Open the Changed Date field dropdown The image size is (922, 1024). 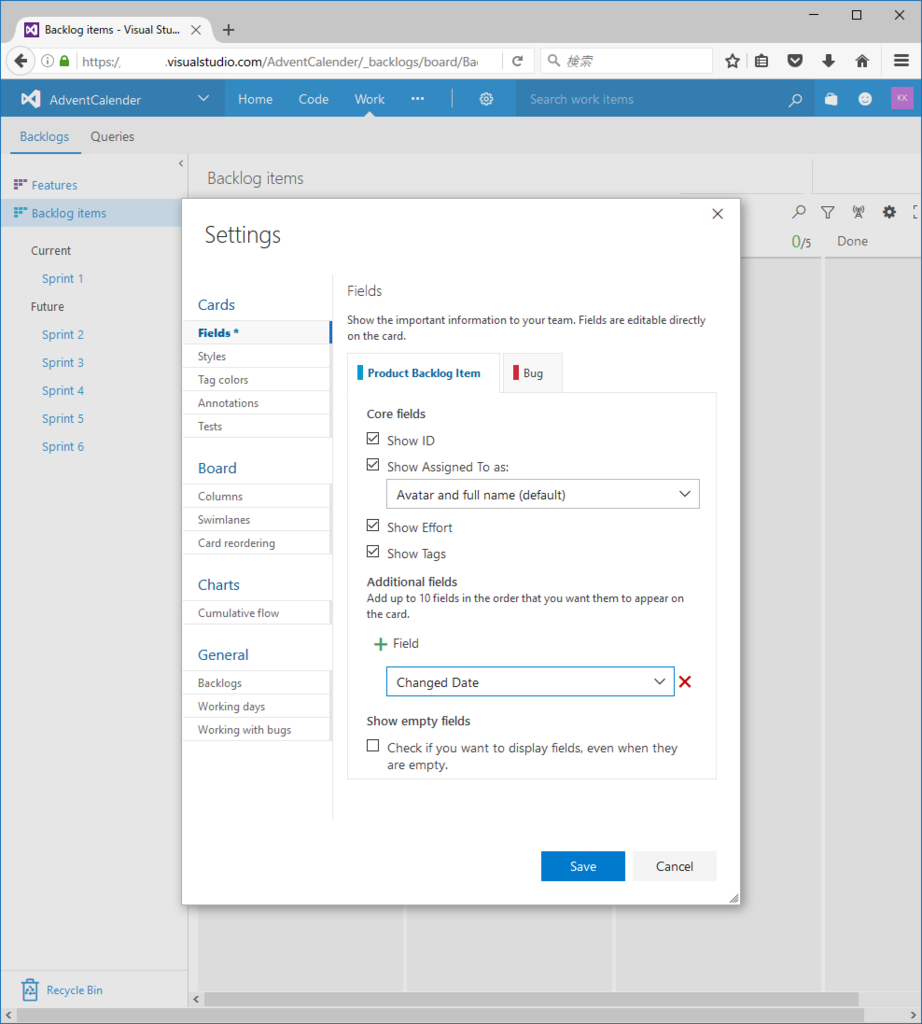click(x=530, y=682)
